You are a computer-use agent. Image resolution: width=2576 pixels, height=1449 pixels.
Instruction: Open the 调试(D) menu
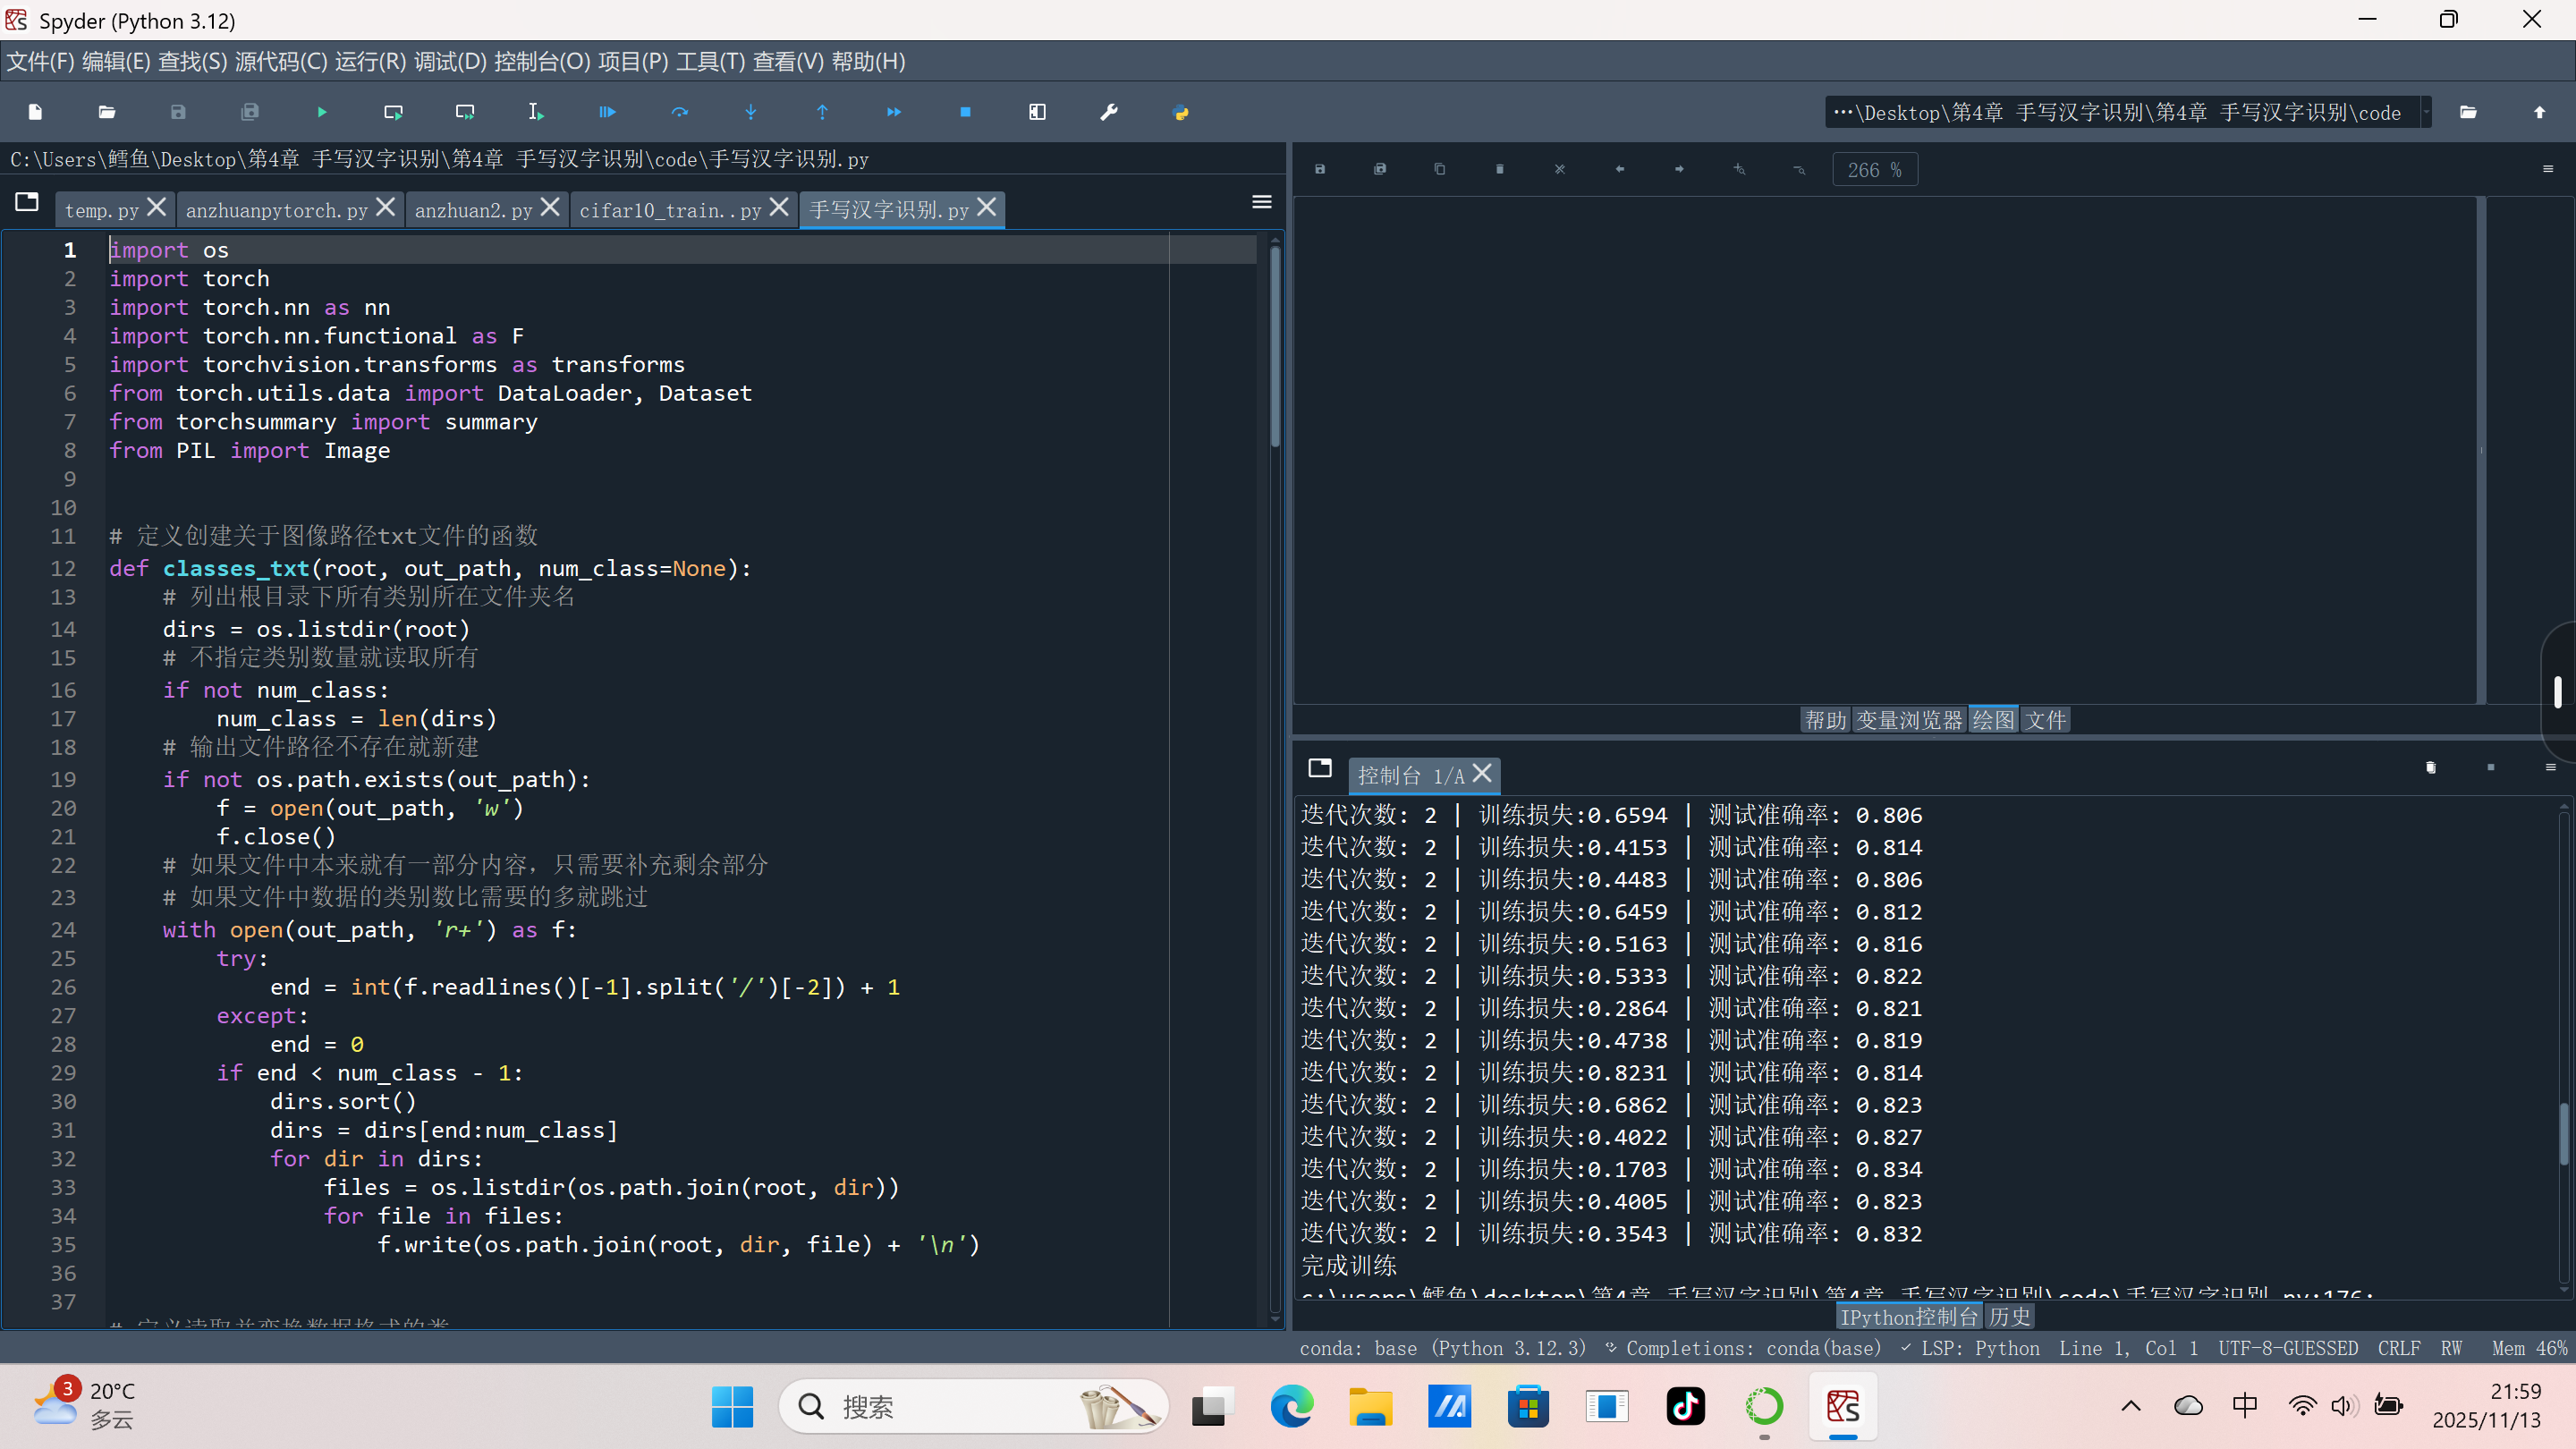click(450, 62)
